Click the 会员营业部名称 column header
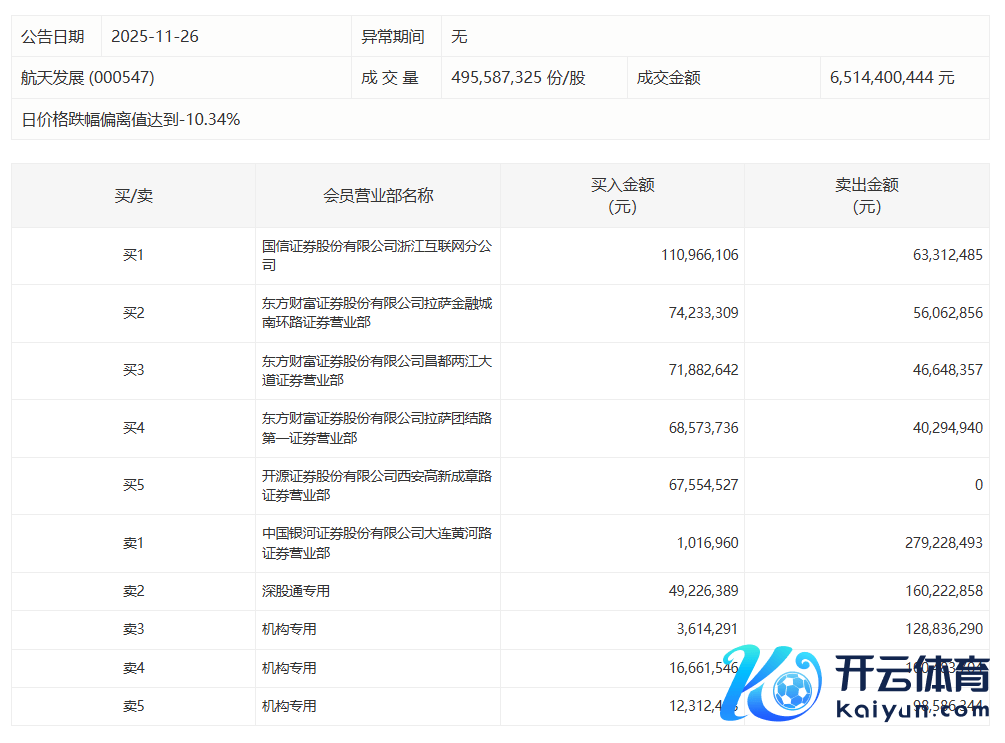This screenshot has height=743, width=1005. pyautogui.click(x=378, y=196)
